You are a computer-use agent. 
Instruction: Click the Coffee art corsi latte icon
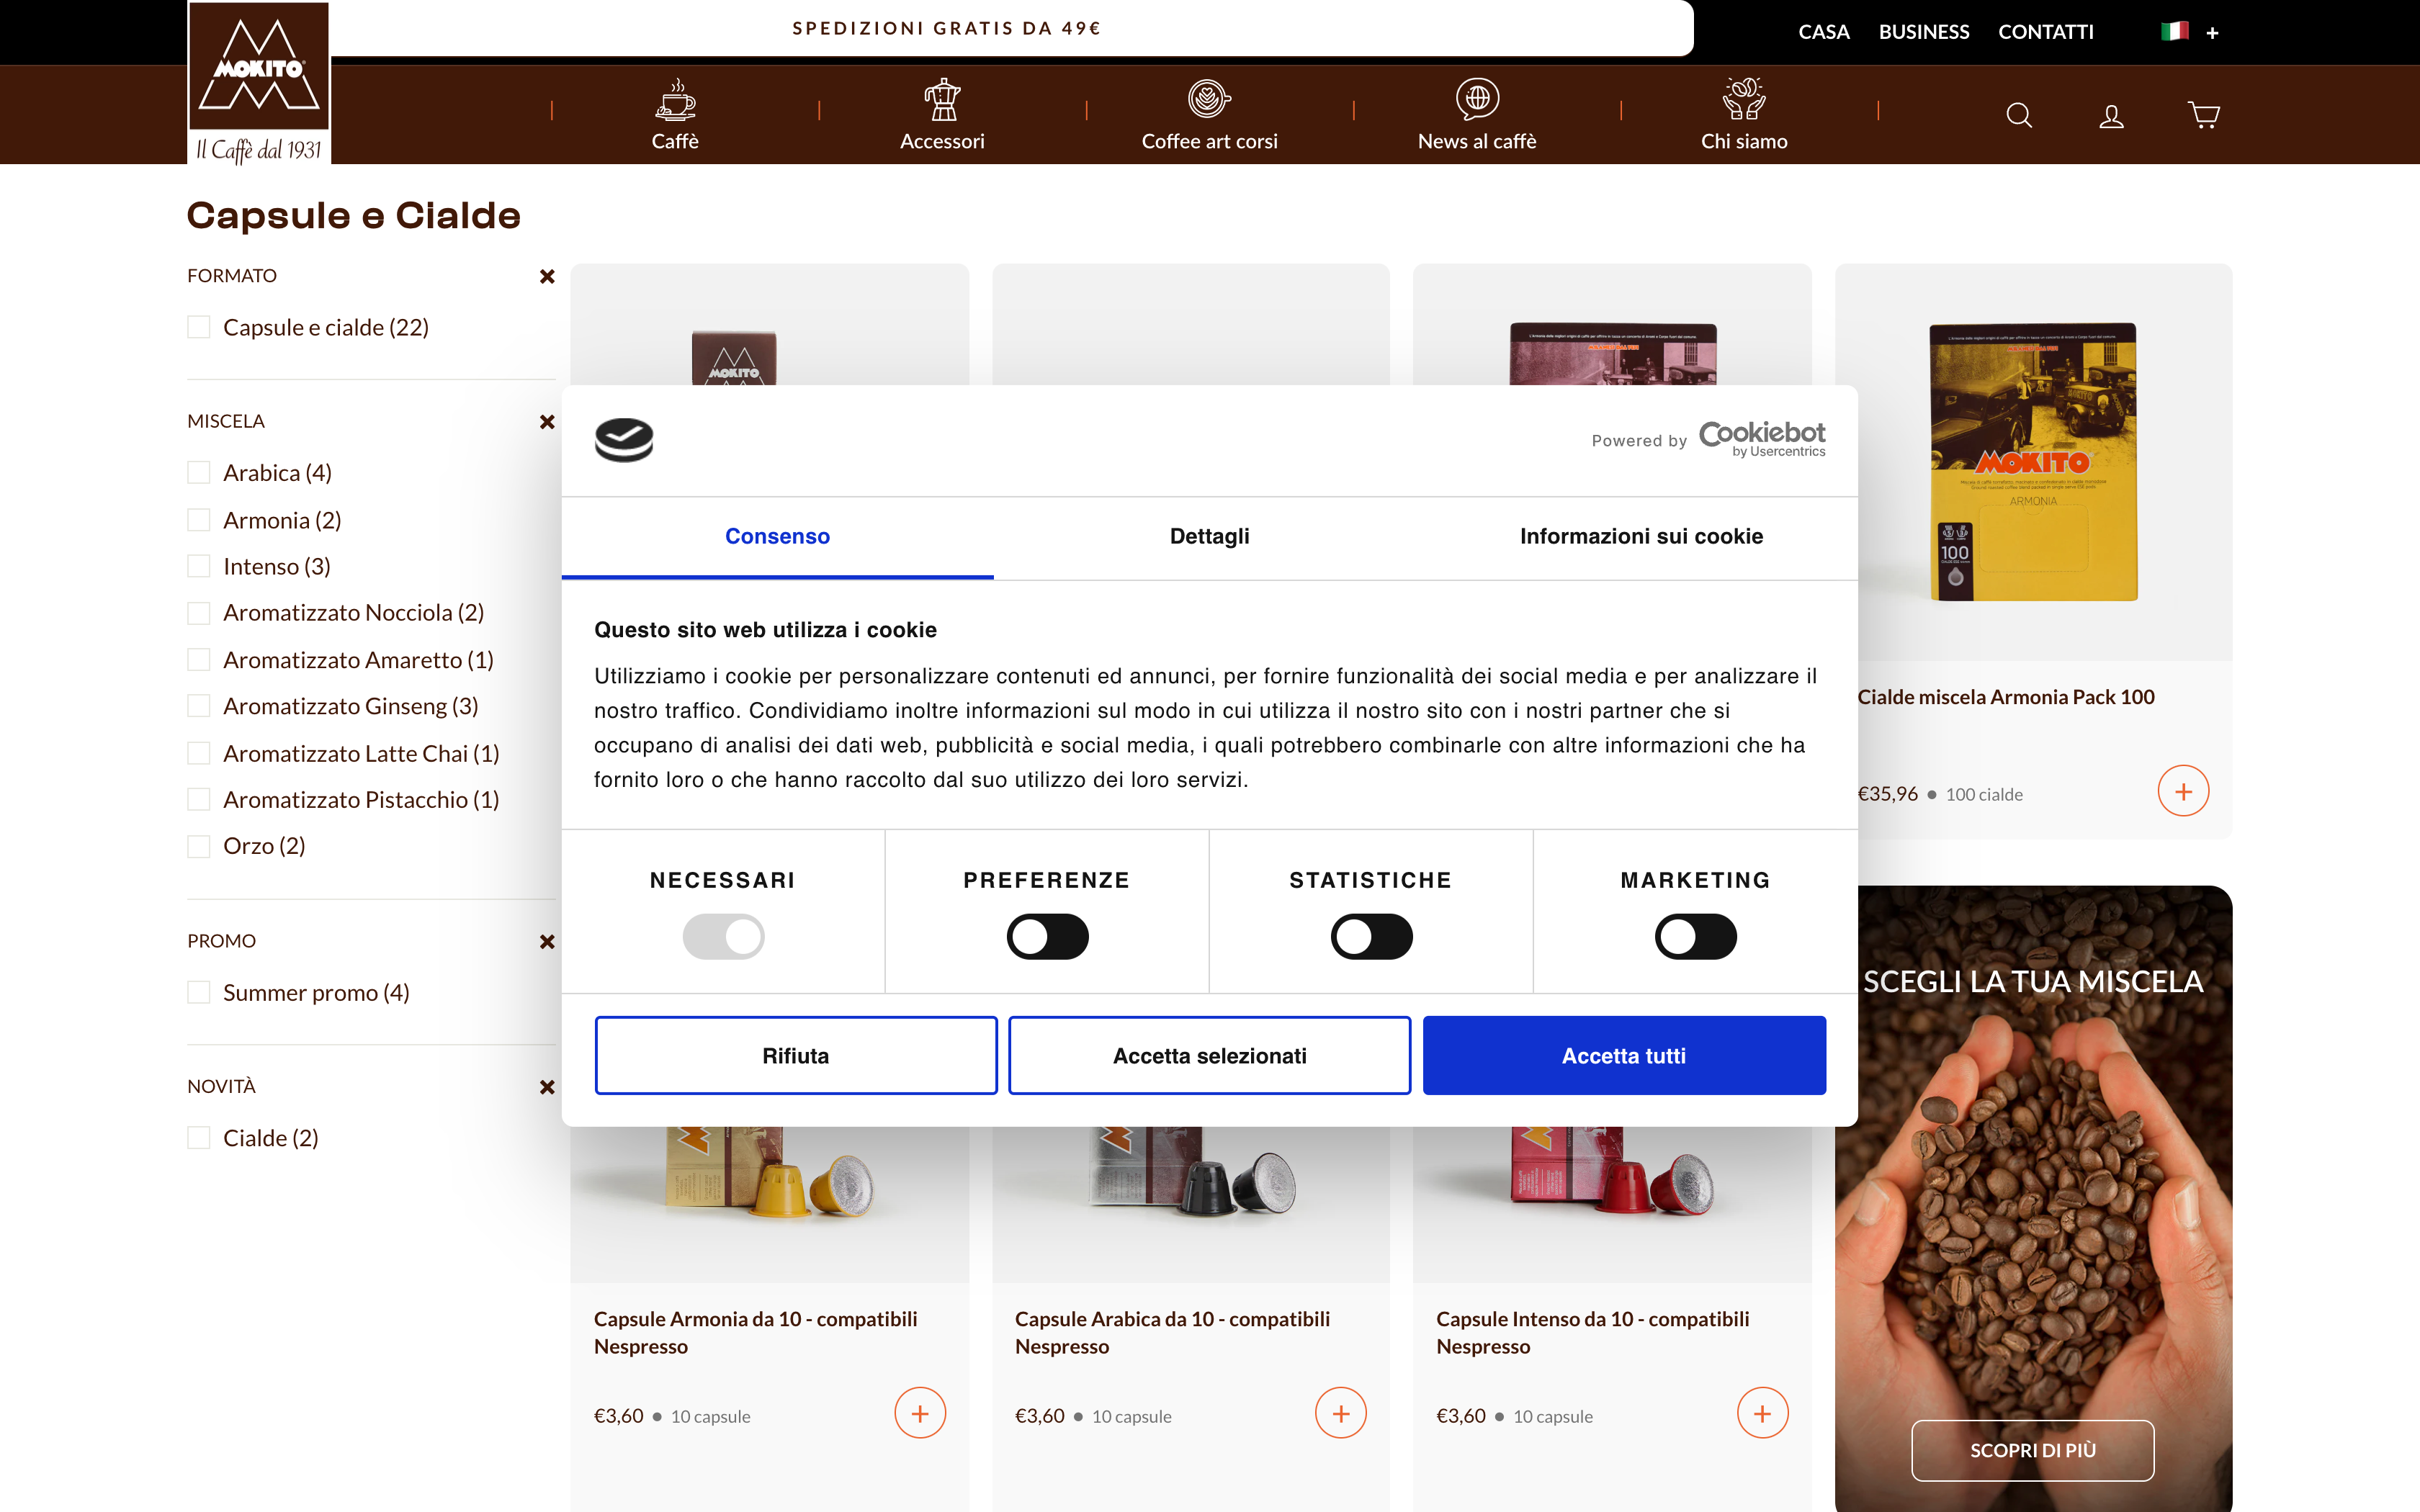[1209, 100]
